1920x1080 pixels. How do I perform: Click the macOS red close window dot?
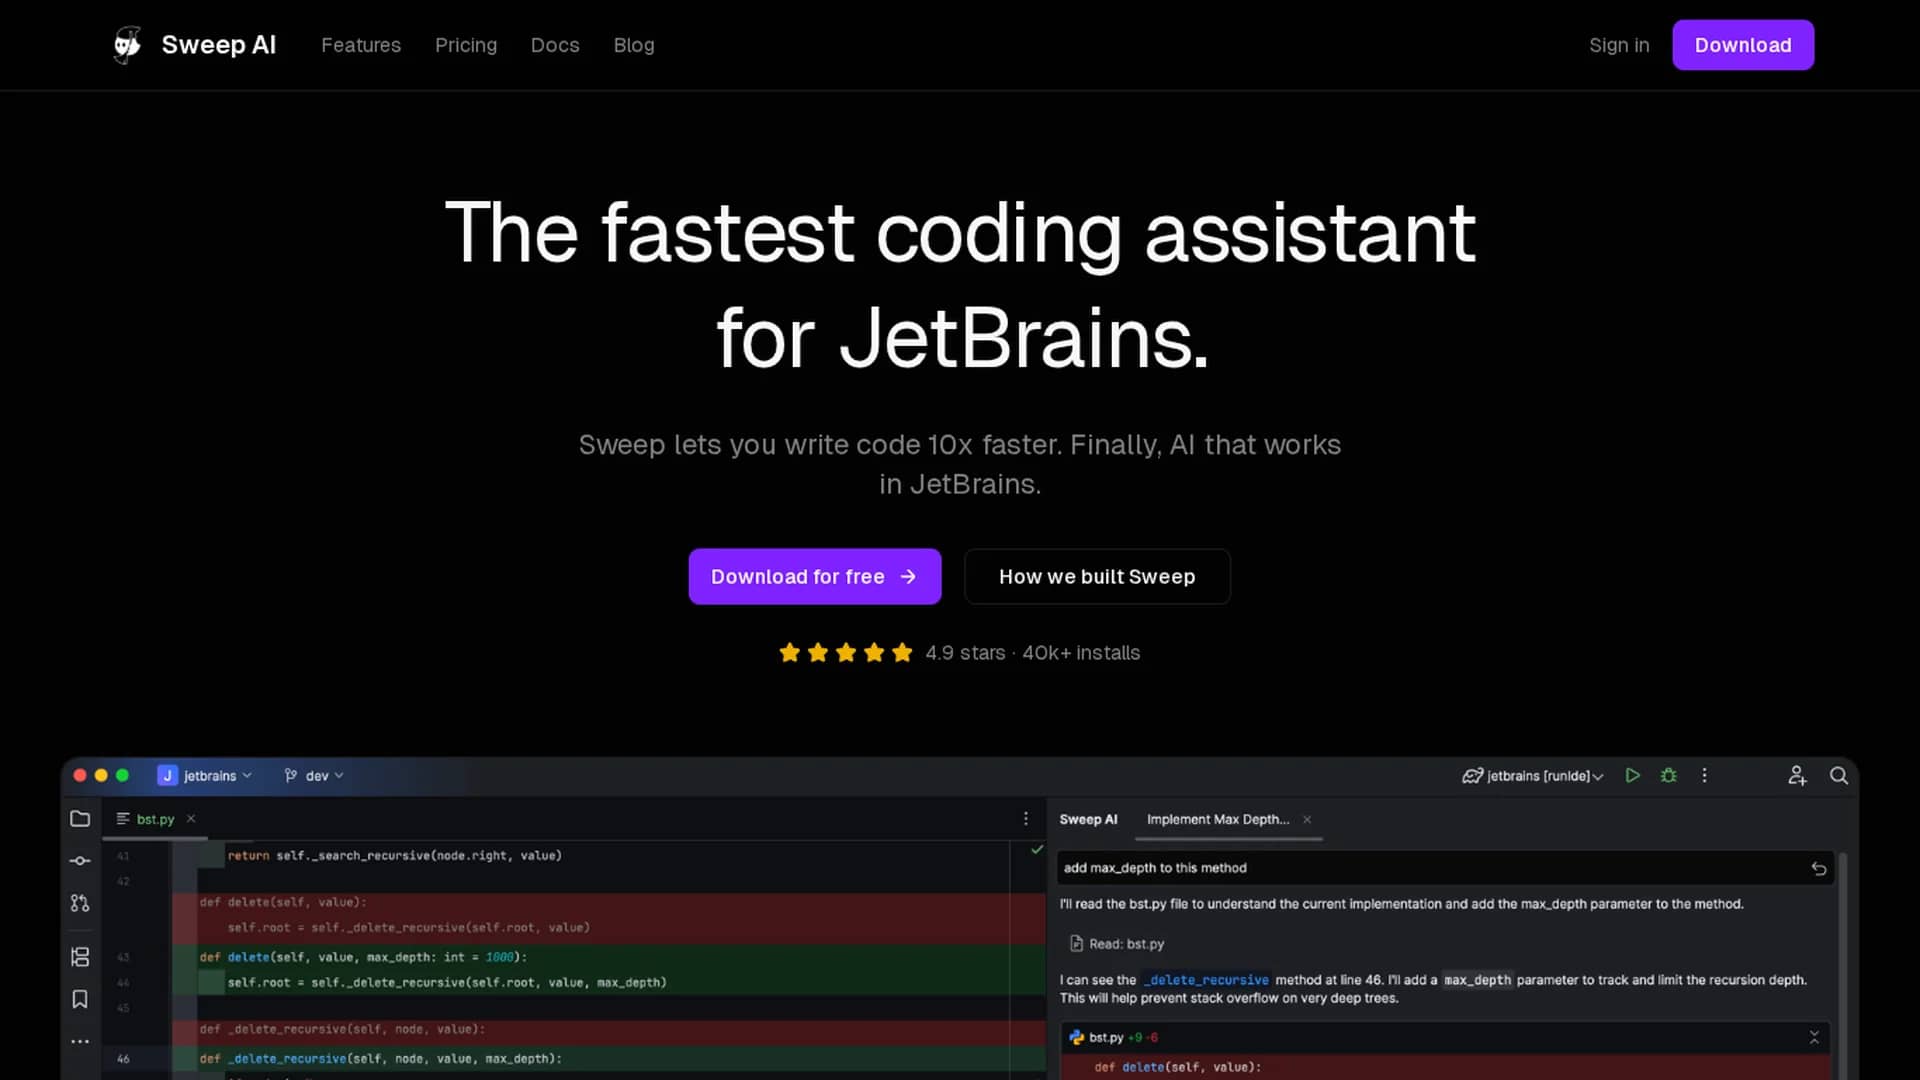click(80, 776)
